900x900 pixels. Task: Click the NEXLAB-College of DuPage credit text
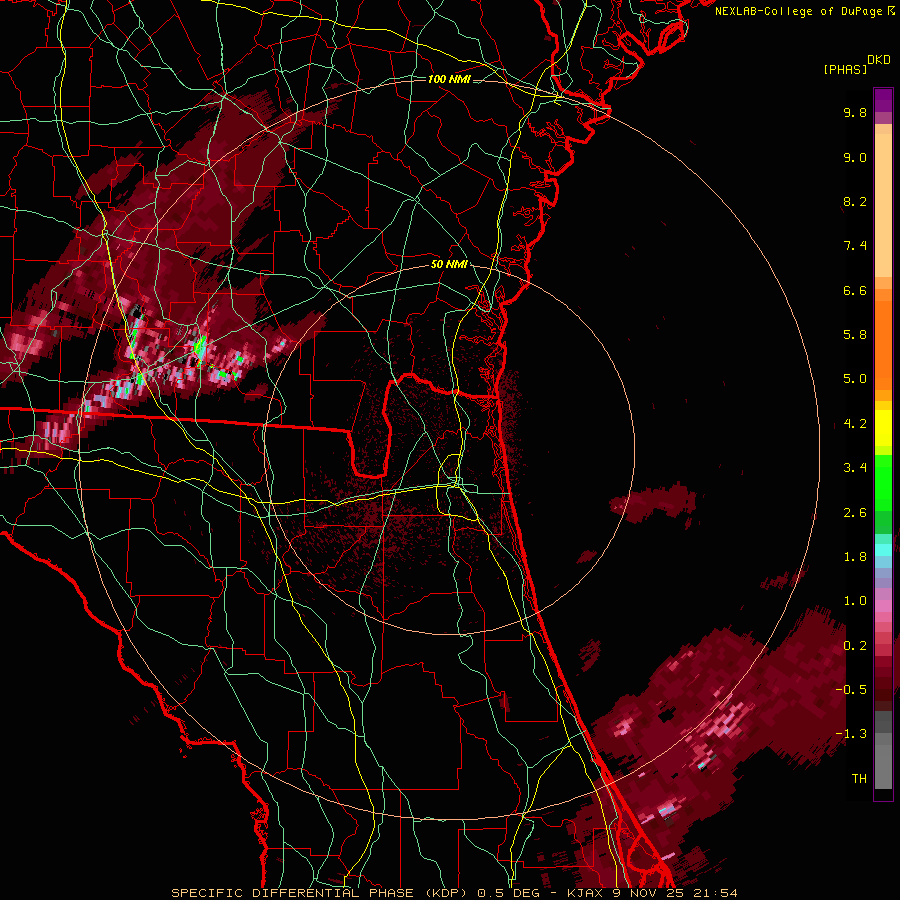[798, 11]
